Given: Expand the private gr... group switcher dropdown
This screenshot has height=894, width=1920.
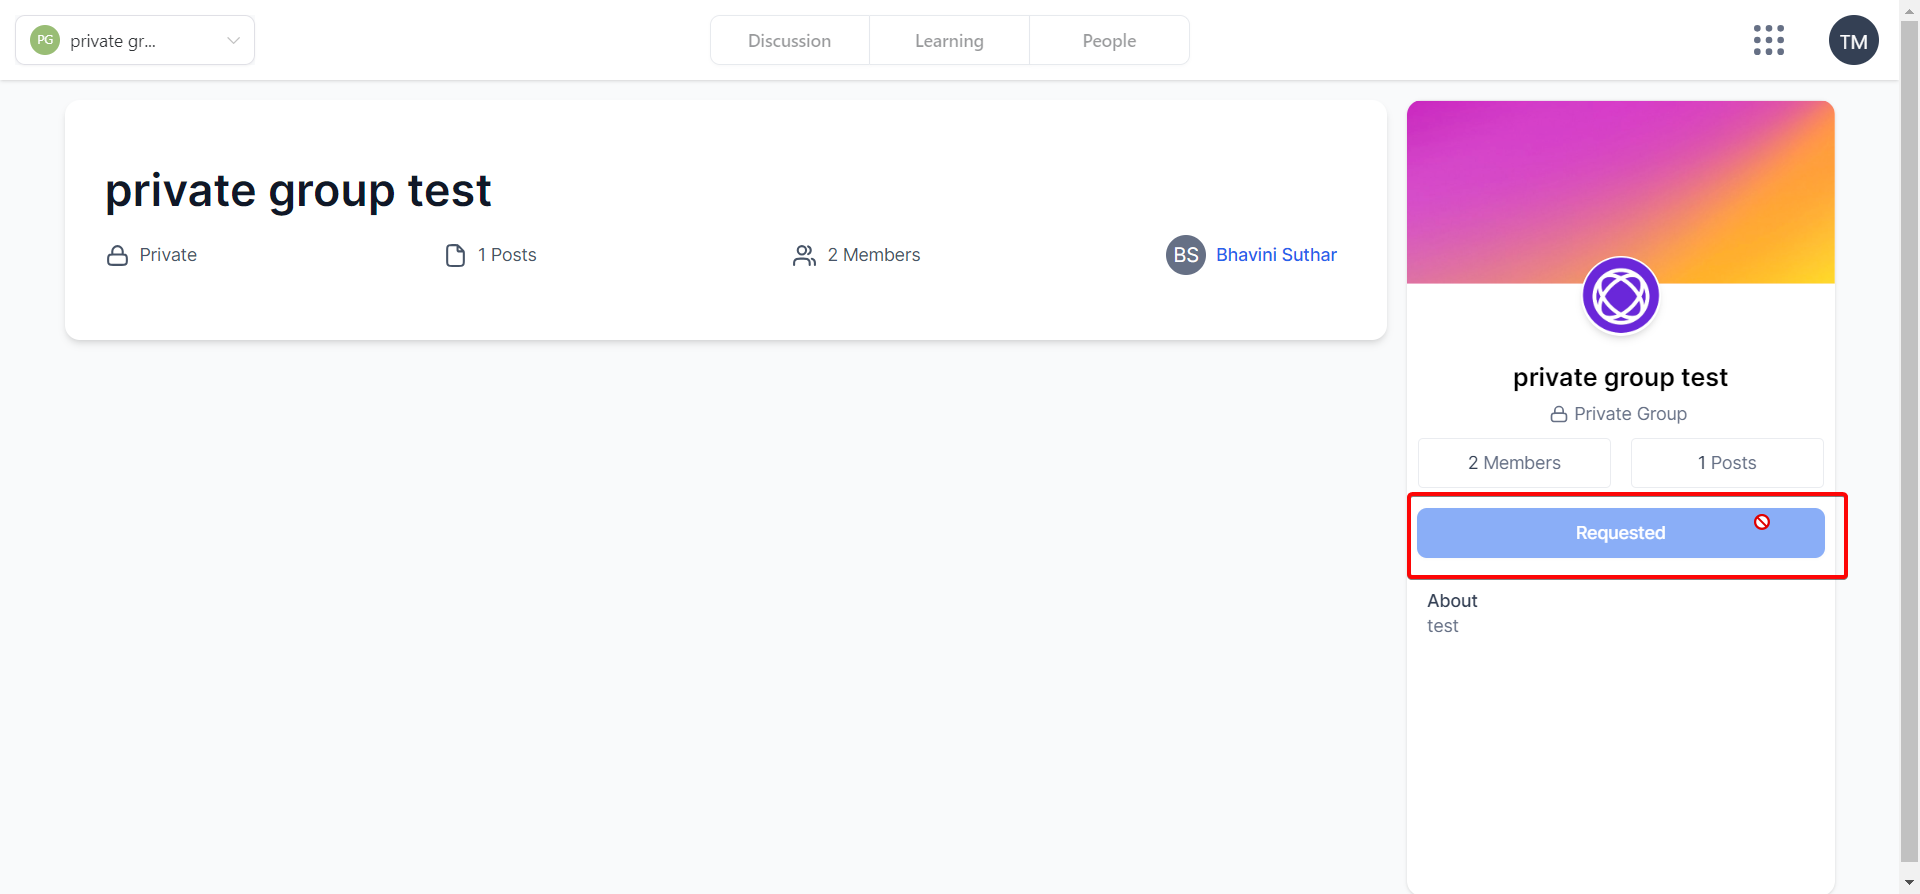Looking at the screenshot, I should pyautogui.click(x=135, y=40).
